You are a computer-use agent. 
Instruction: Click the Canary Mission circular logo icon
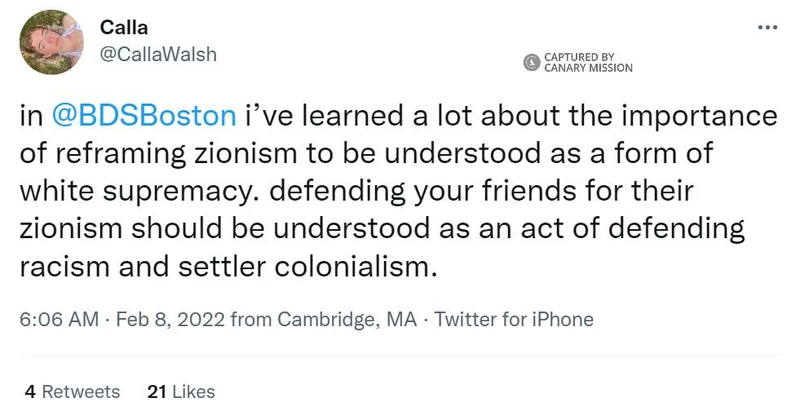[532, 63]
